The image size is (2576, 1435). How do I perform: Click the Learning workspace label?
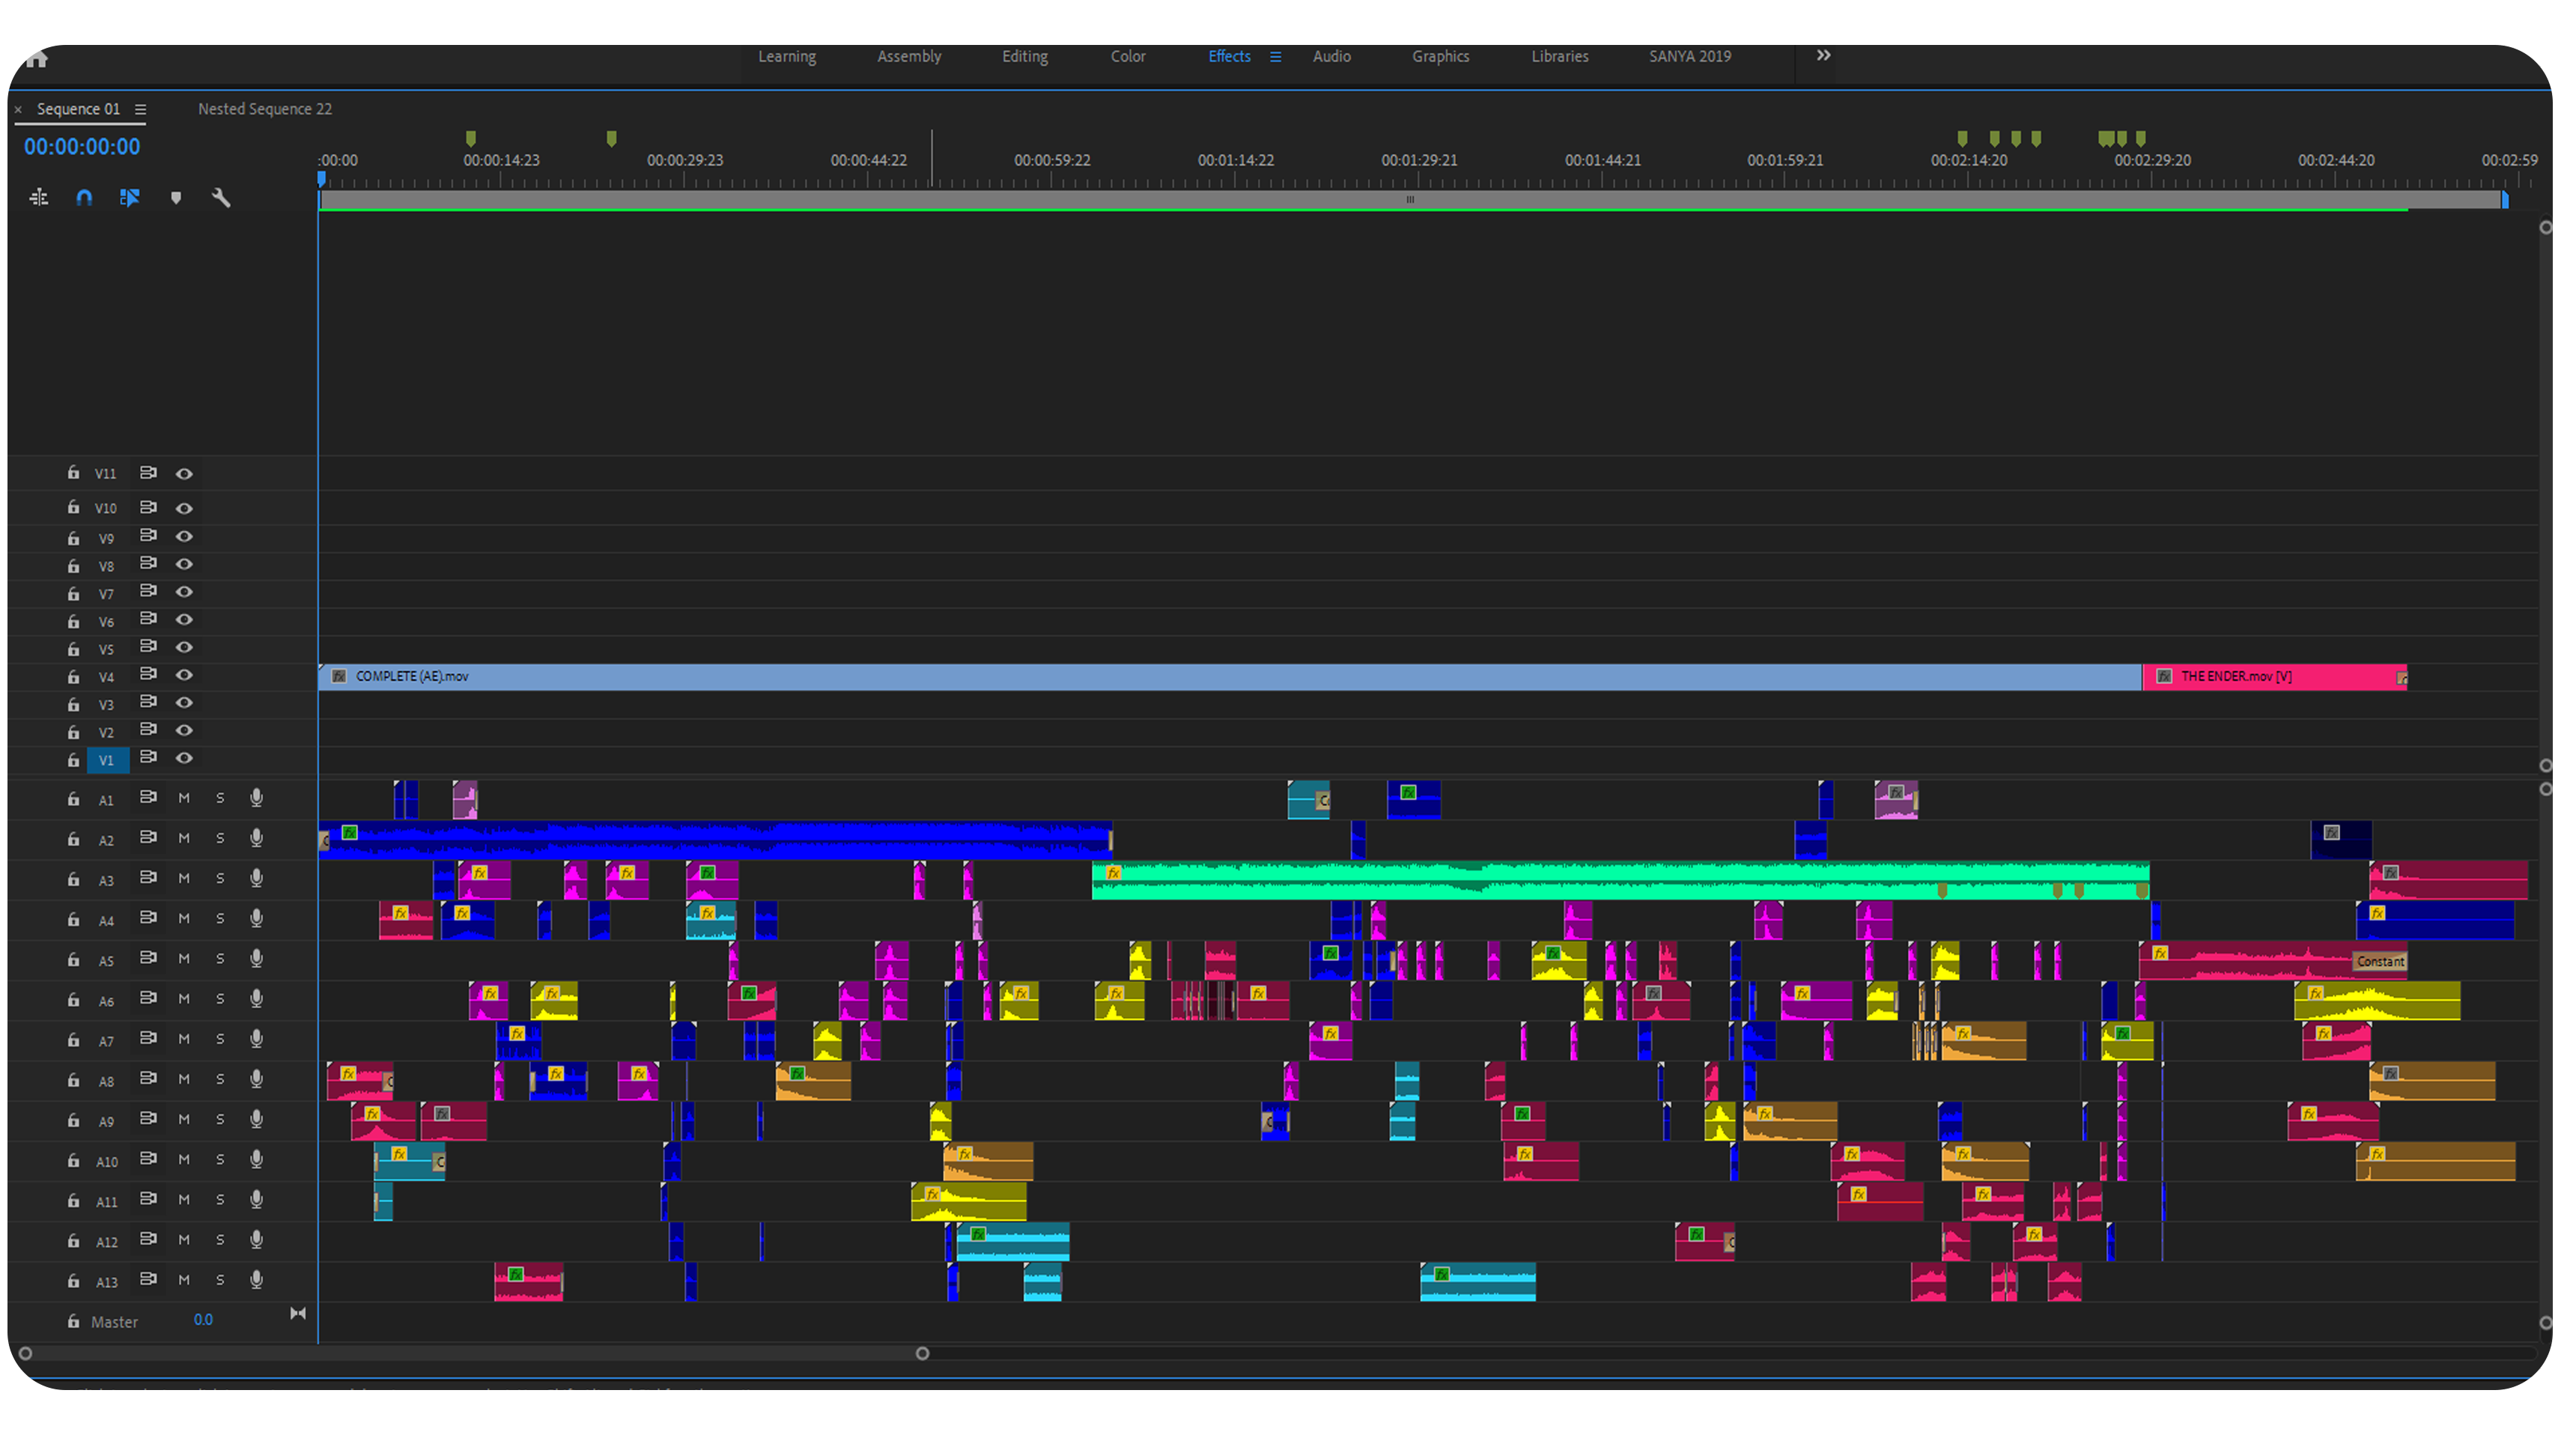tap(787, 57)
